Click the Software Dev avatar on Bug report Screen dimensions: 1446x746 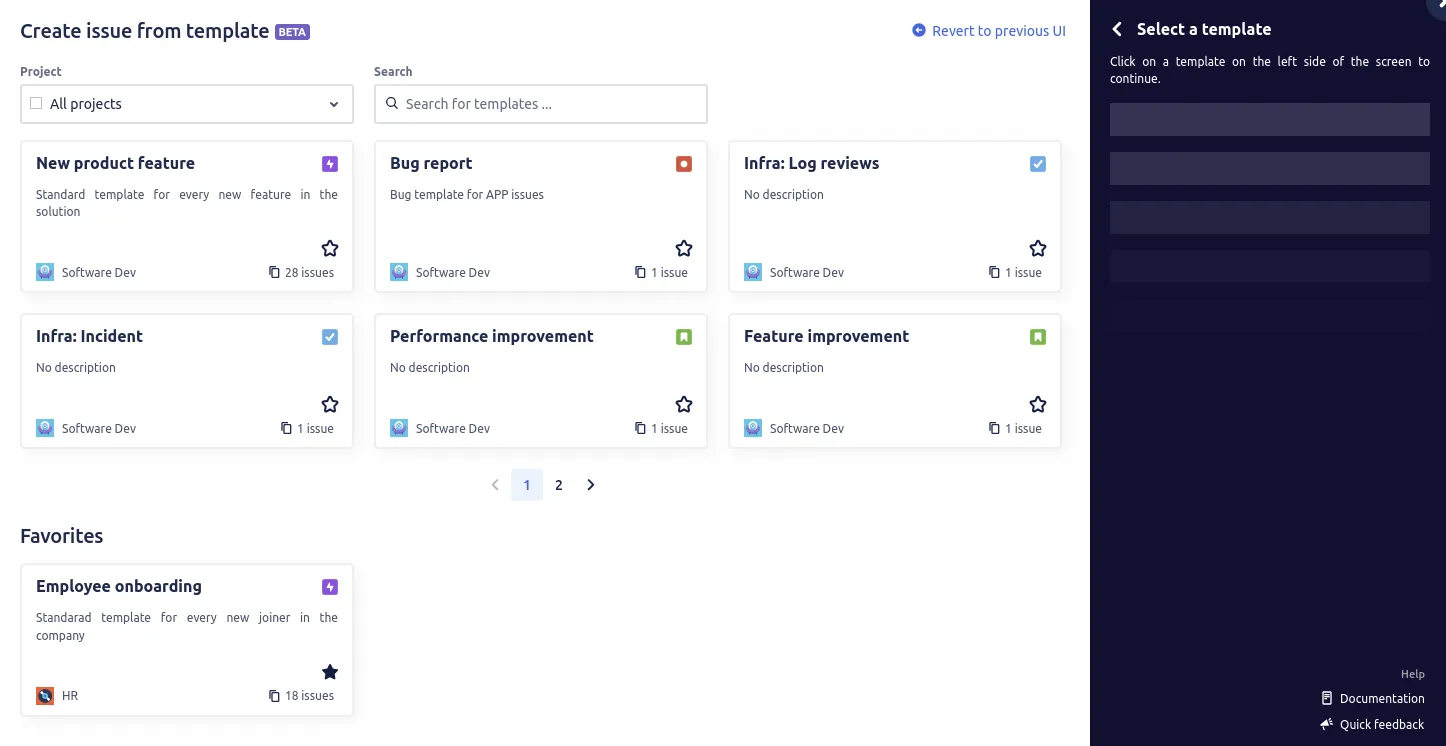click(x=399, y=272)
